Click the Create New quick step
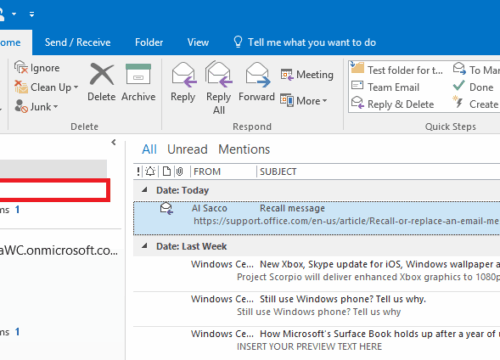The height and width of the screenshot is (360, 500). [x=476, y=104]
